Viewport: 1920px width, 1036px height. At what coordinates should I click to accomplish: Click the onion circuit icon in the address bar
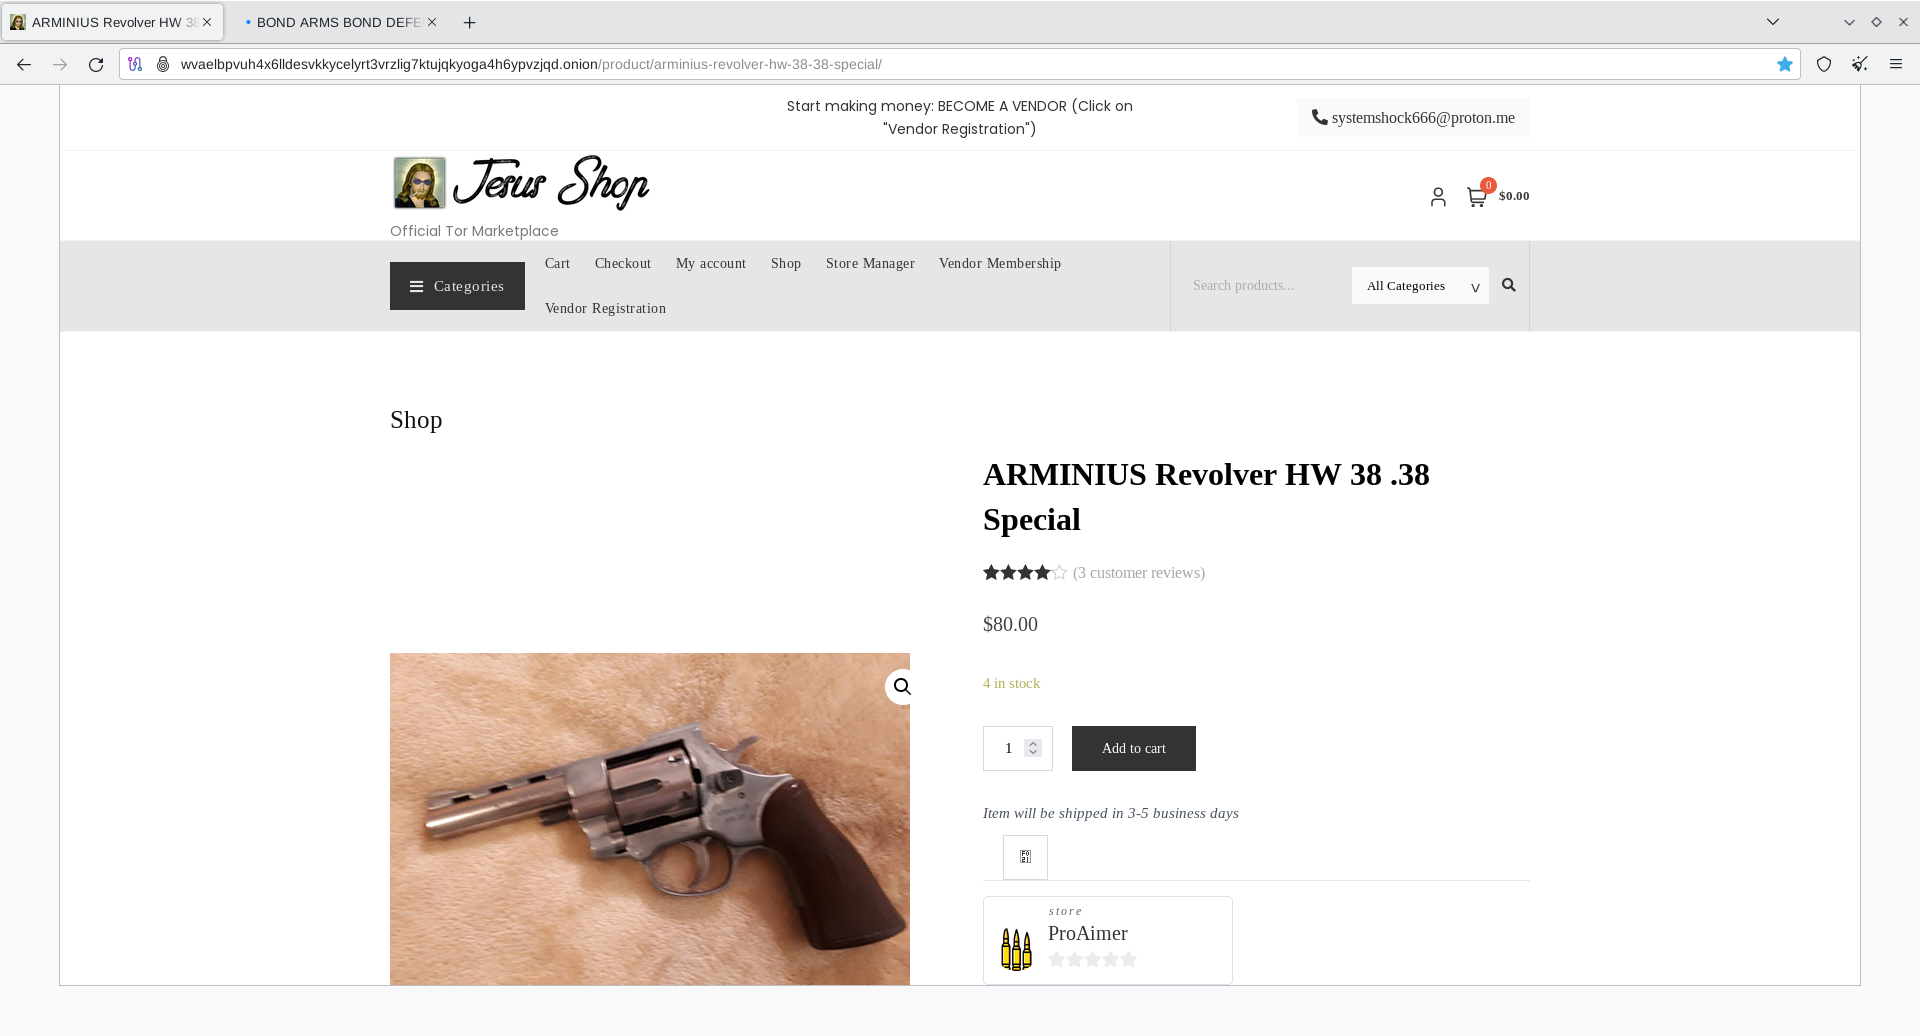[163, 64]
